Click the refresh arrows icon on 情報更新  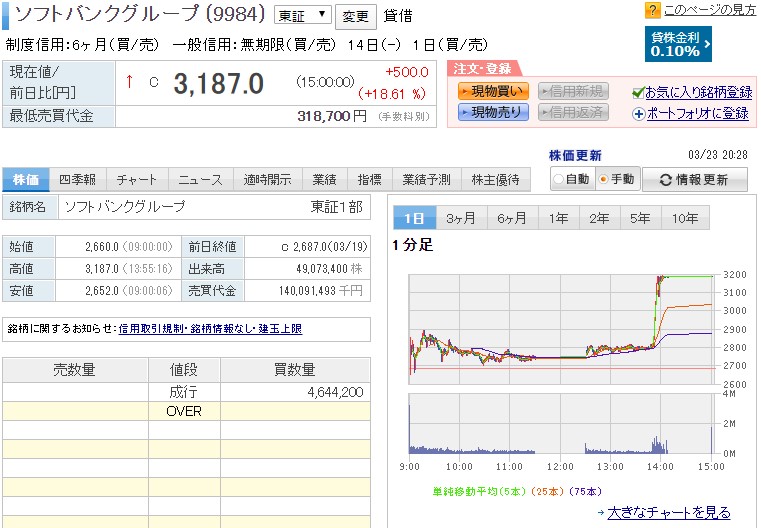665,180
